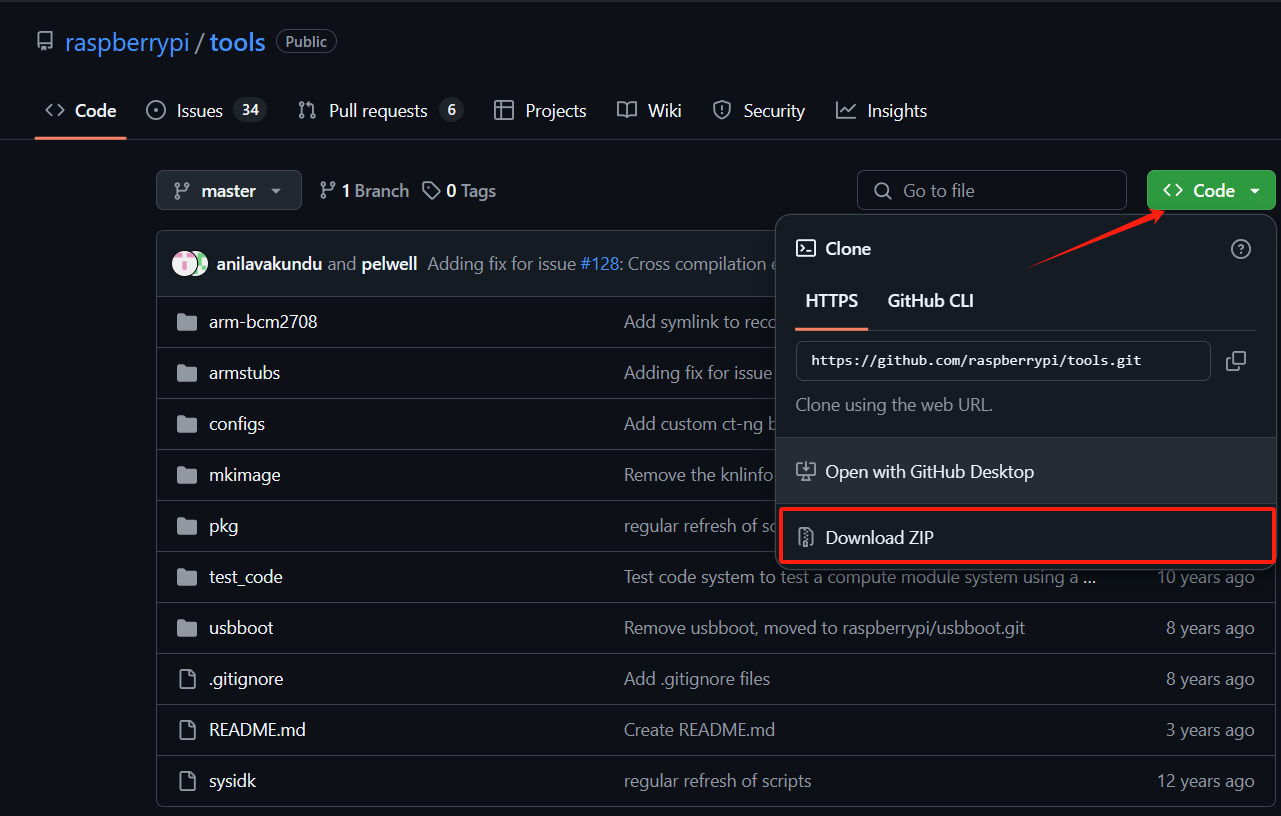Toggle the green Code dropdown button
The width and height of the screenshot is (1281, 816).
1211,190
